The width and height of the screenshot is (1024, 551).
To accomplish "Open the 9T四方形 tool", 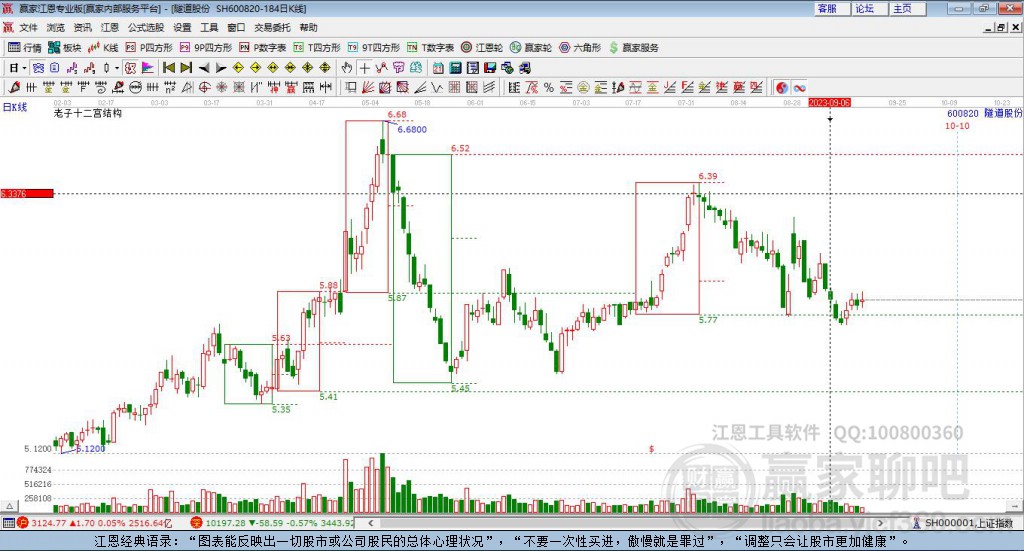I will point(374,48).
